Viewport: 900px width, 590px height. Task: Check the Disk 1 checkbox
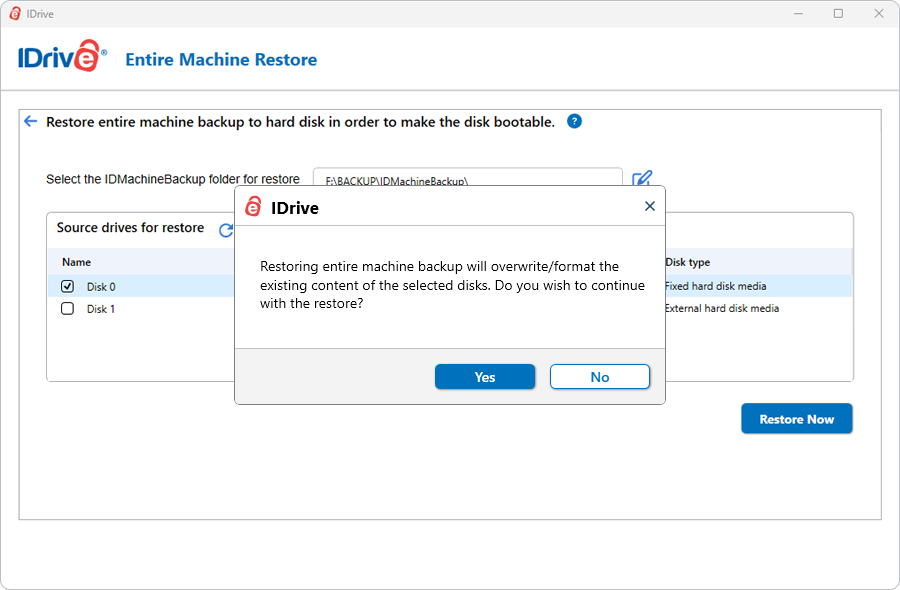(x=67, y=308)
